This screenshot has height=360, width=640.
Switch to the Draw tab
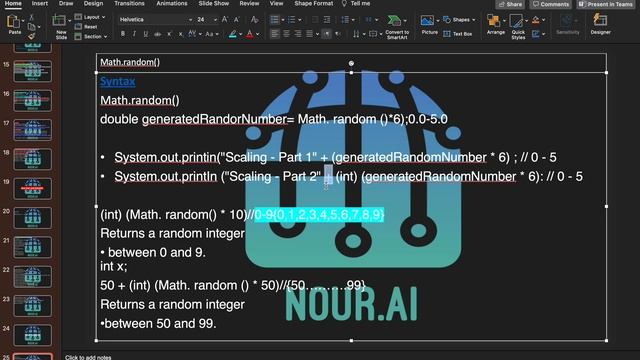coord(66,3)
